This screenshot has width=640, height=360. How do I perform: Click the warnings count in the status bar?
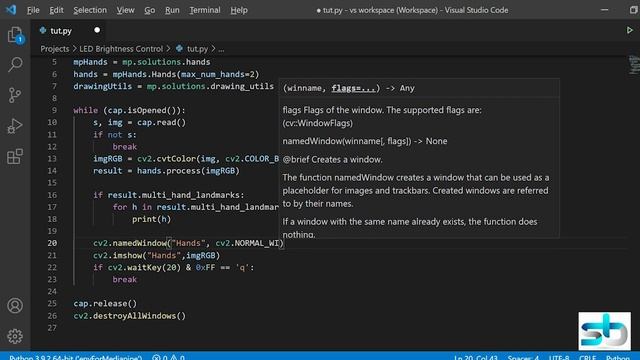coord(177,357)
